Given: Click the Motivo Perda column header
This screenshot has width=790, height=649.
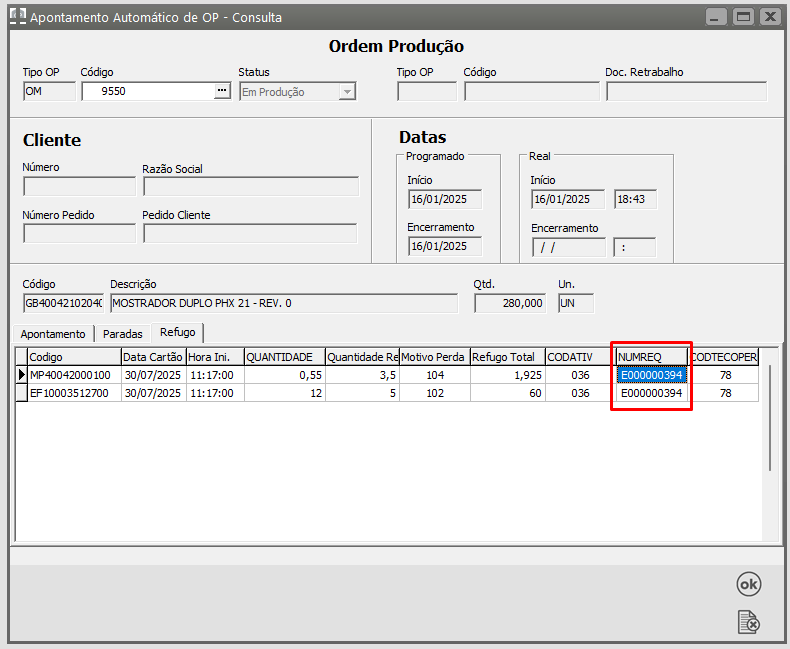Looking at the screenshot, I should 433,356.
